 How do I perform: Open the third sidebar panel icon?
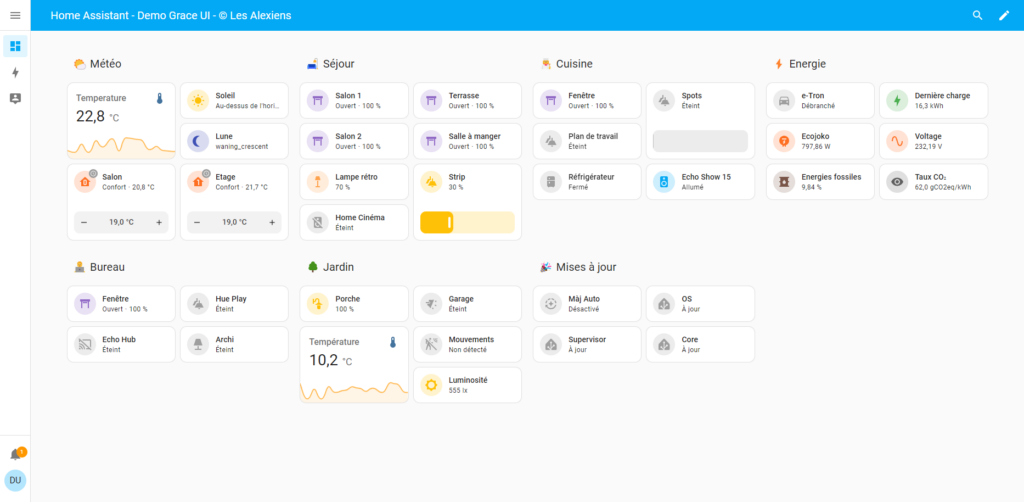pyautogui.click(x=15, y=99)
